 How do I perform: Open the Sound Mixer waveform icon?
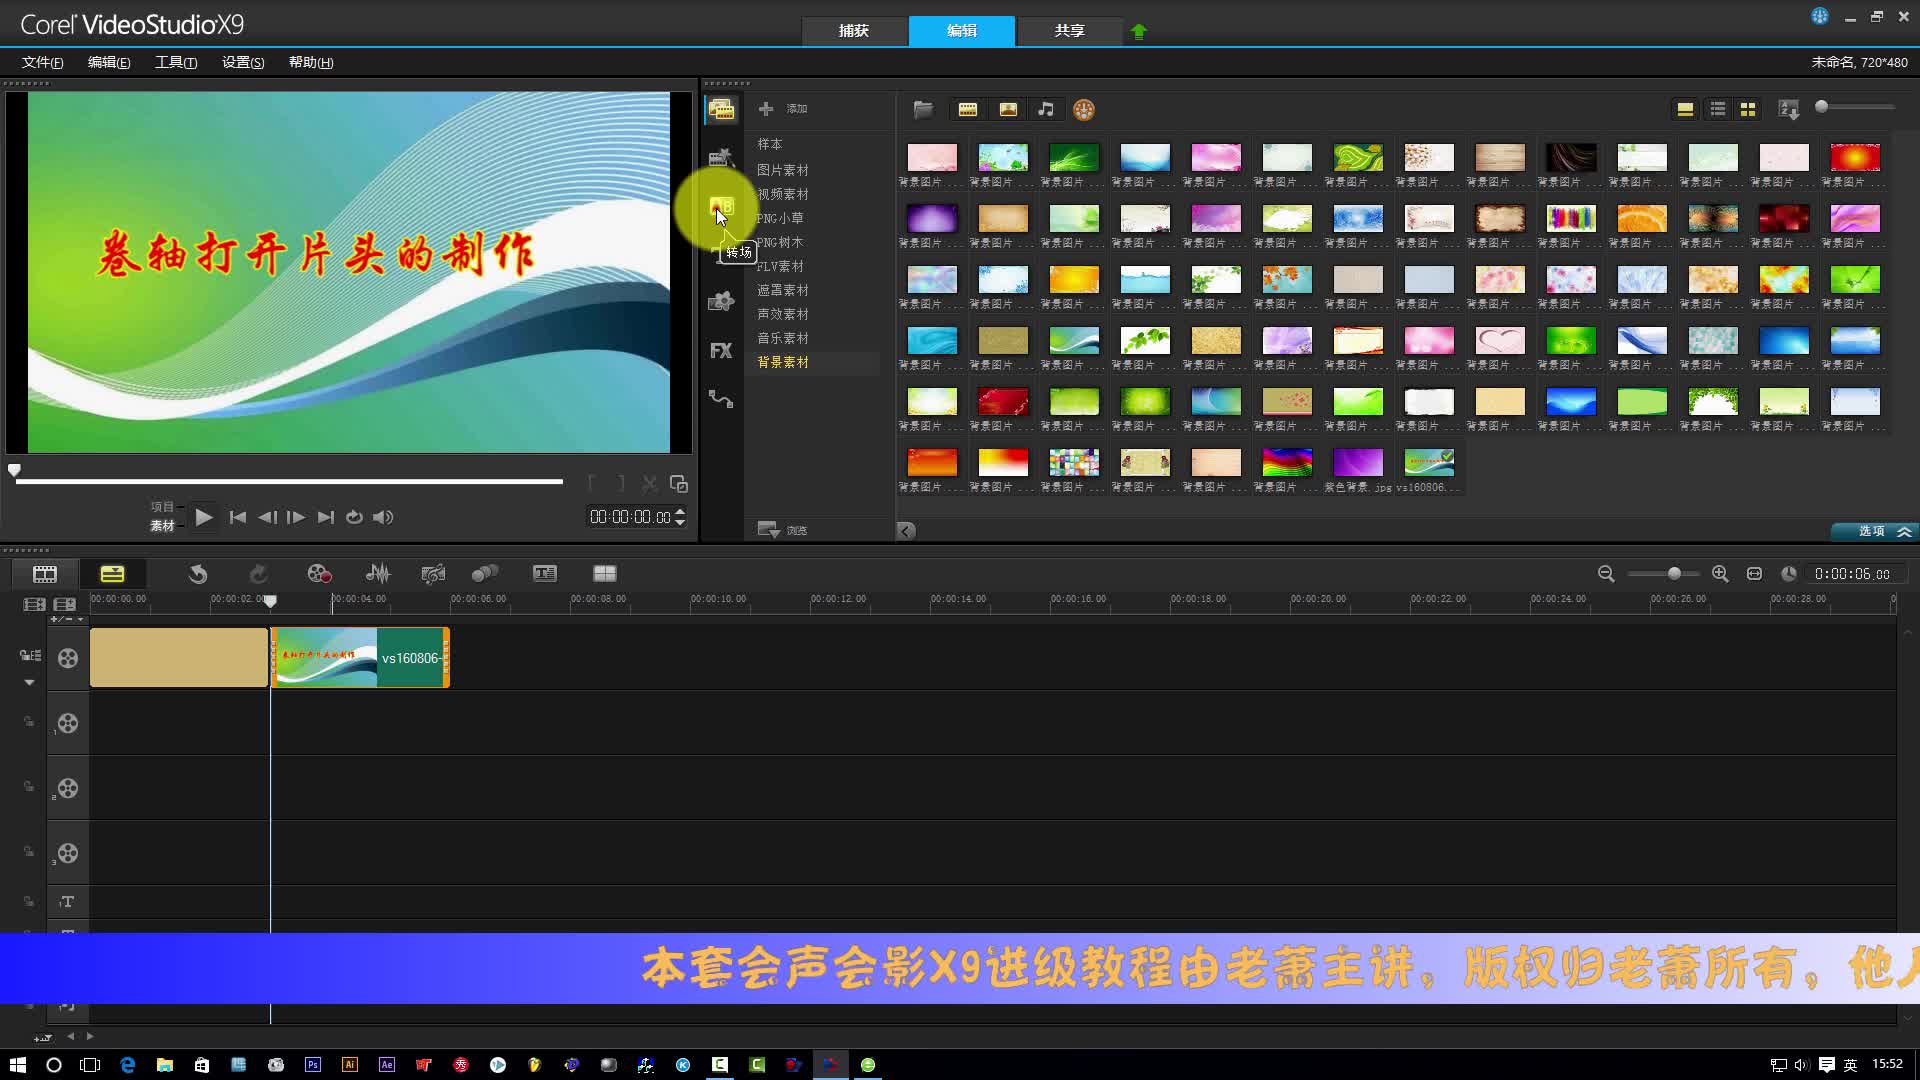click(x=378, y=574)
